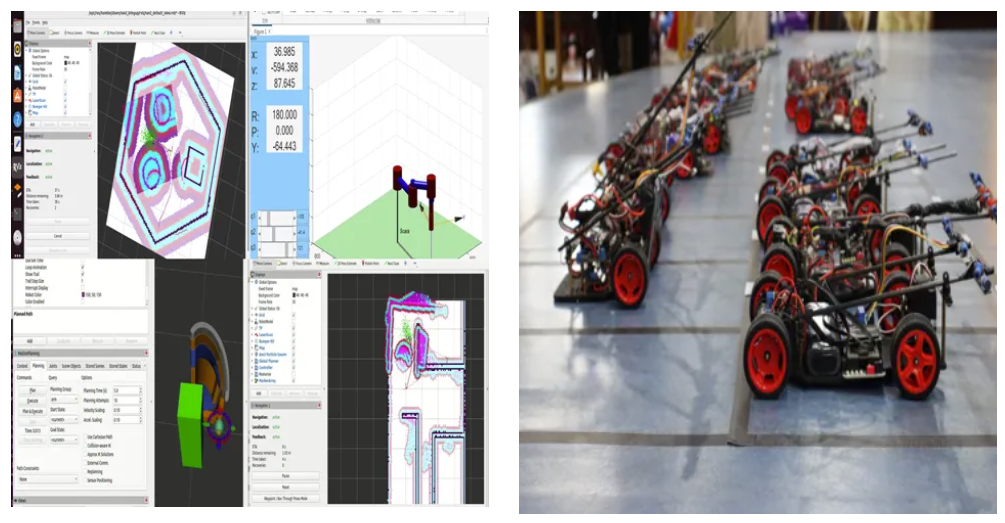This screenshot has width=1005, height=523.
Task: Click the Plan & Execute button
Action: point(33,411)
